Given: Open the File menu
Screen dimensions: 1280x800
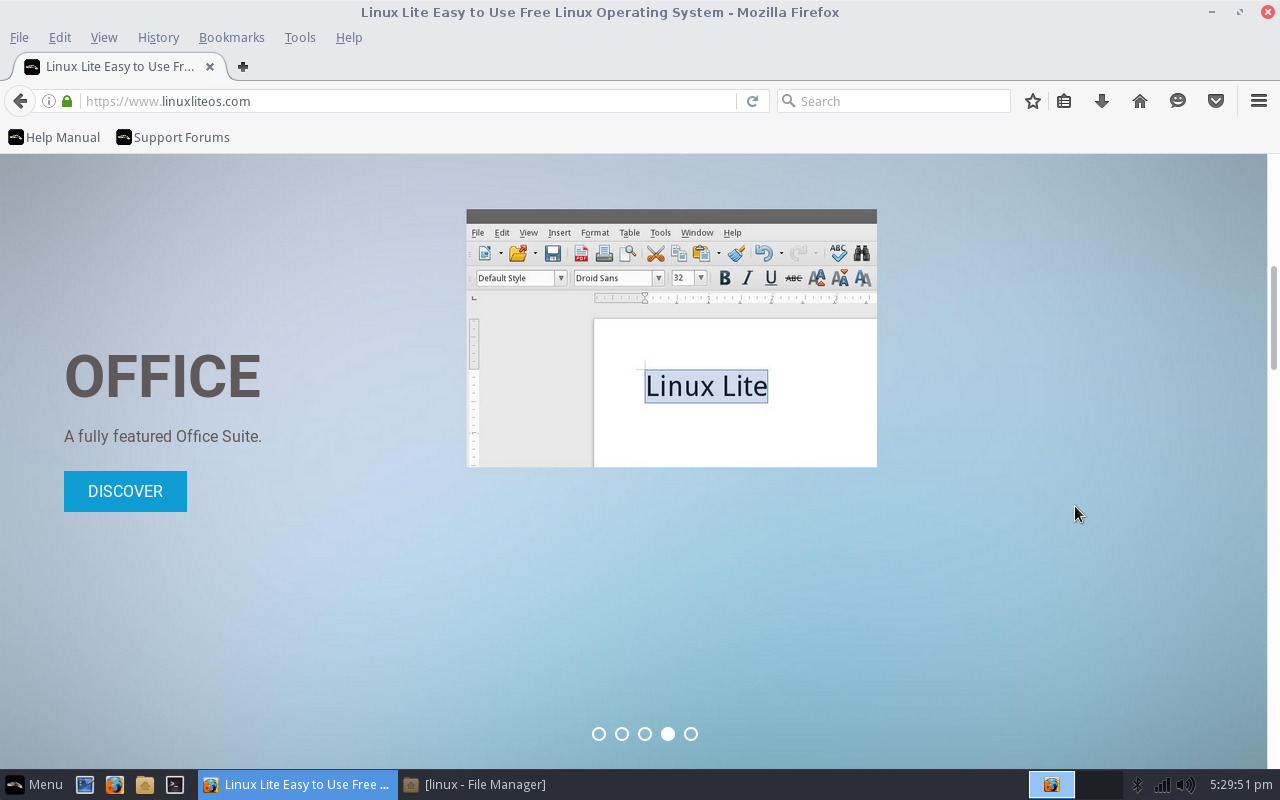Looking at the screenshot, I should [x=19, y=37].
